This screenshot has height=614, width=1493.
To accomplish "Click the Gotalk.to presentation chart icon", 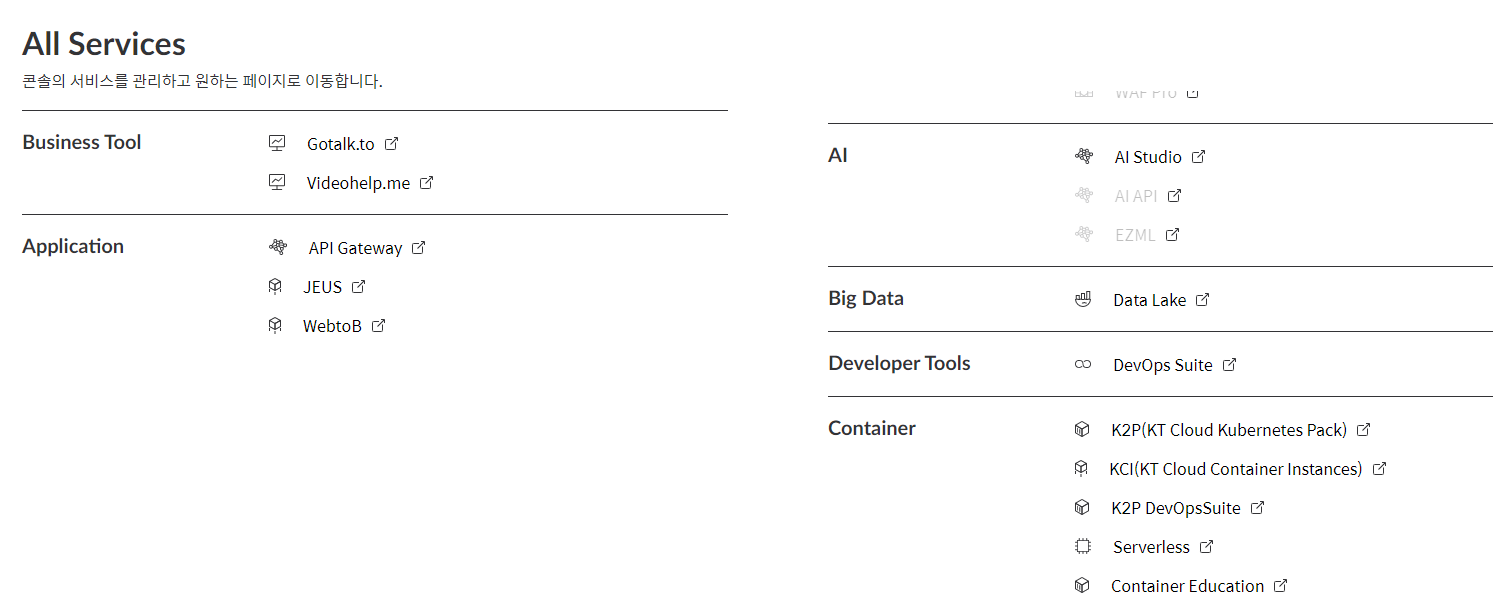I will [x=277, y=143].
